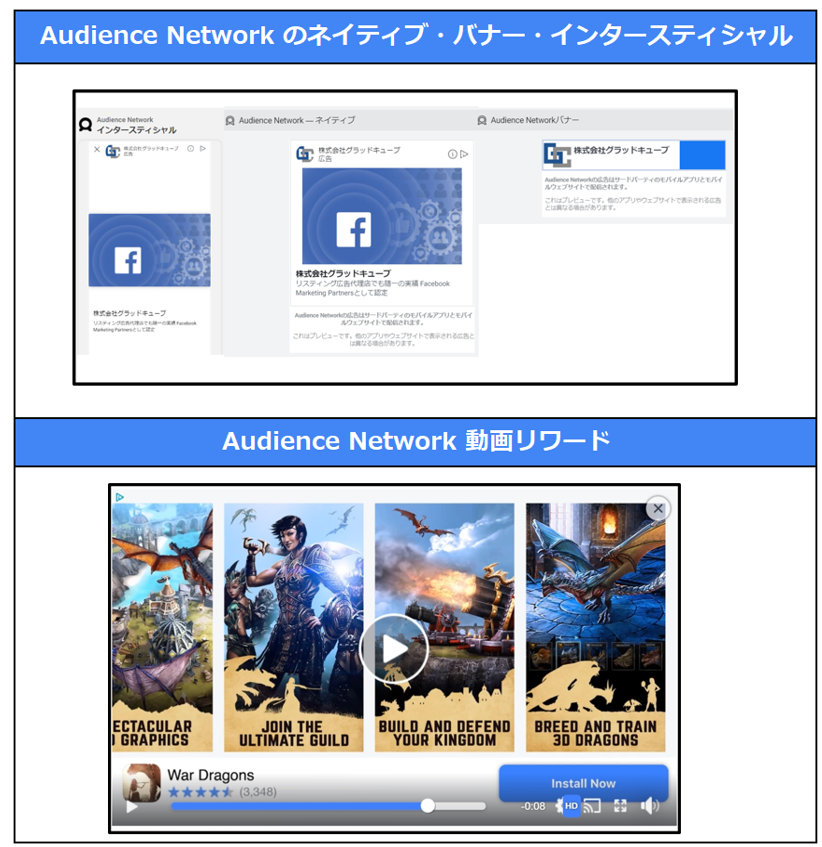Click the Spectacular Graphics panel

163,627
